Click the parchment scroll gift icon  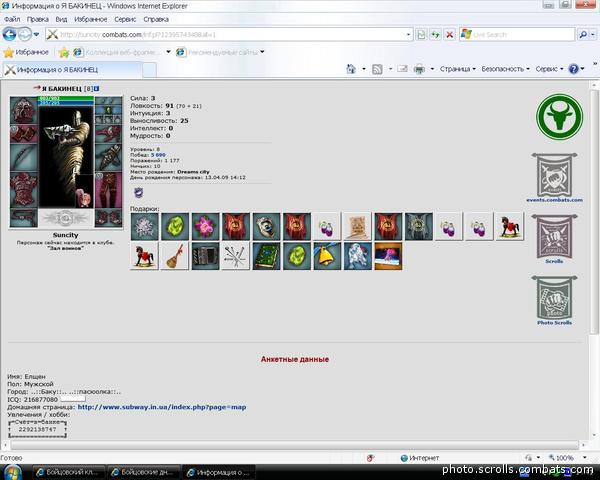point(358,227)
